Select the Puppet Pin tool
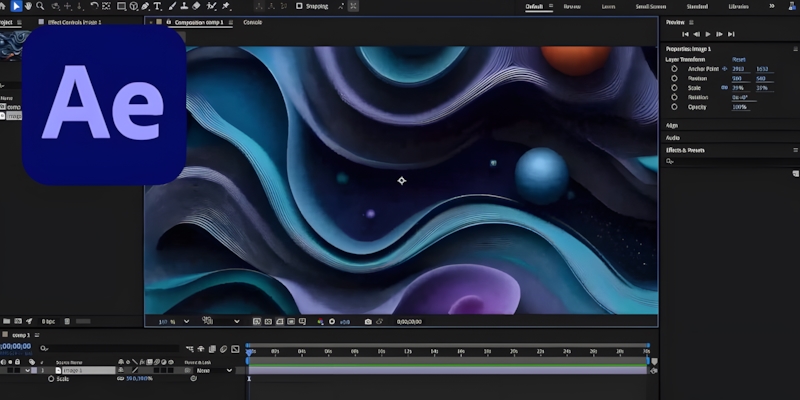 pos(226,6)
